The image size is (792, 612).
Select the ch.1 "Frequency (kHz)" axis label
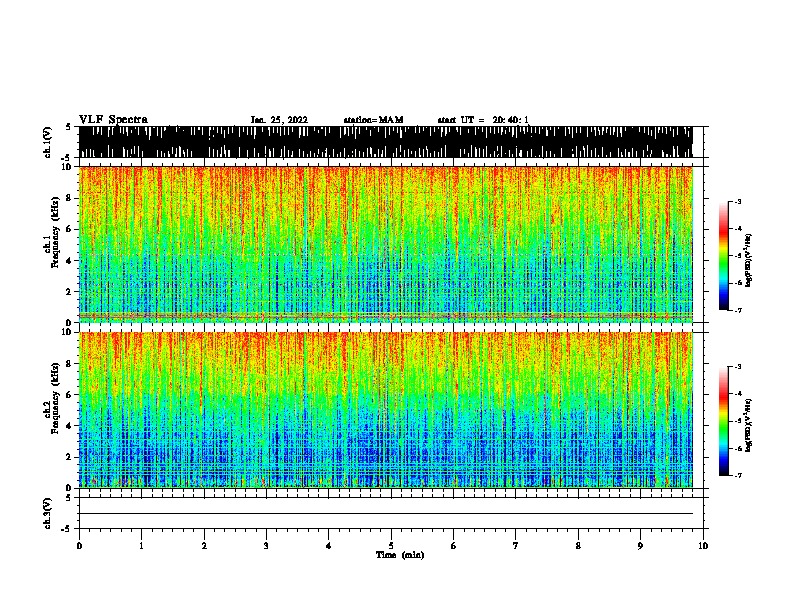pos(55,233)
